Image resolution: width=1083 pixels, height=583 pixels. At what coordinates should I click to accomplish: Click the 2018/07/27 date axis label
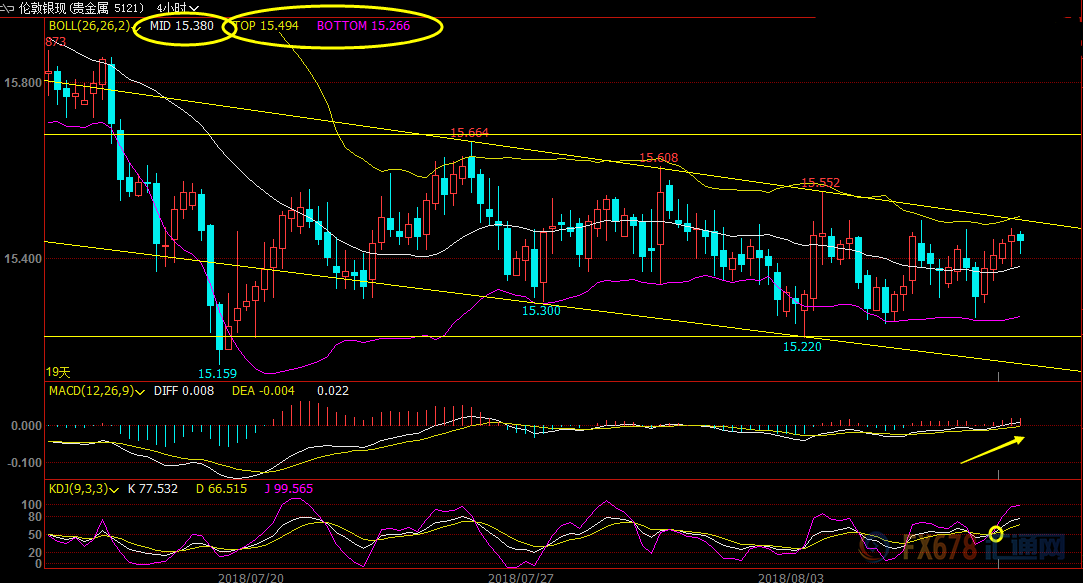pyautogui.click(x=521, y=577)
